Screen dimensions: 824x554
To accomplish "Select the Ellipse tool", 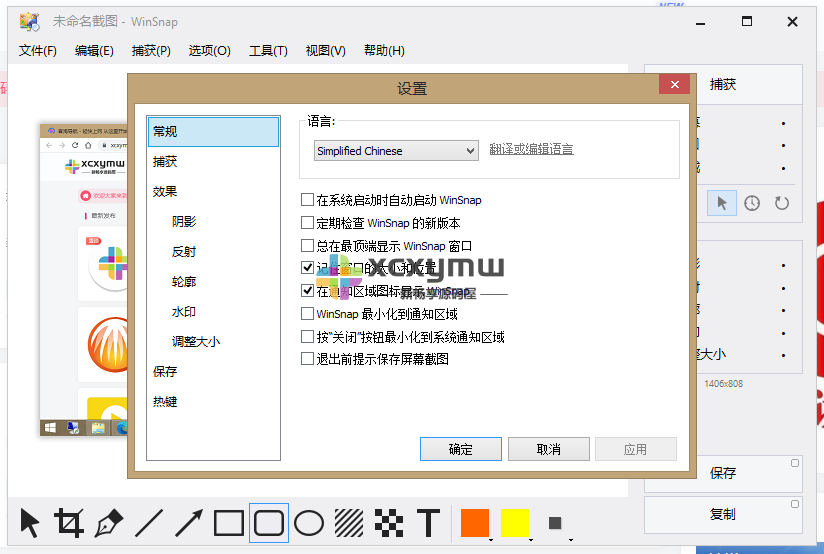I will point(308,522).
